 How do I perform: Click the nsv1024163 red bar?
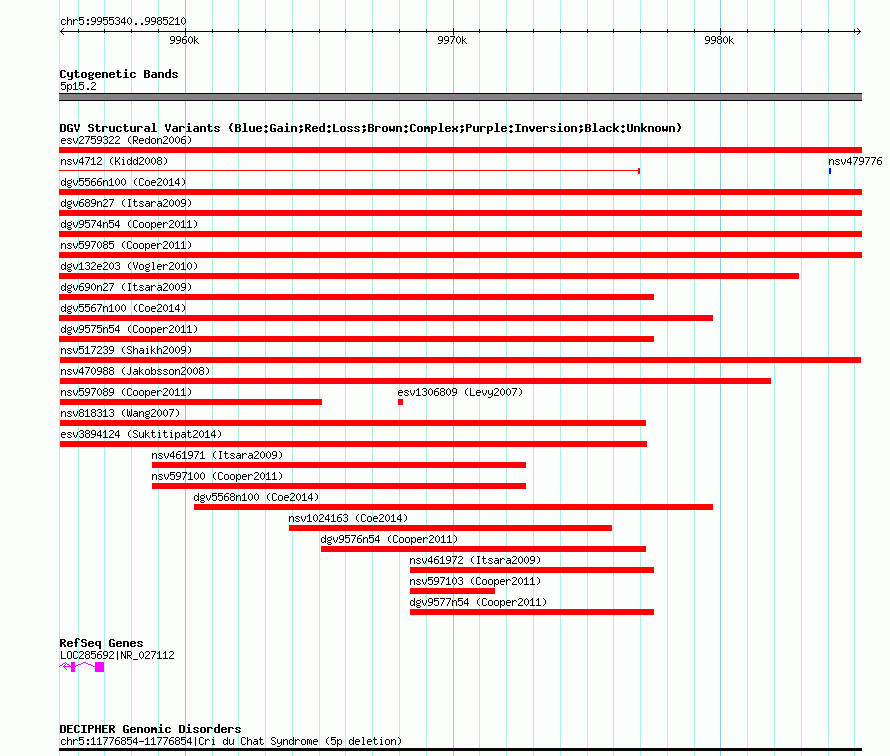(450, 528)
